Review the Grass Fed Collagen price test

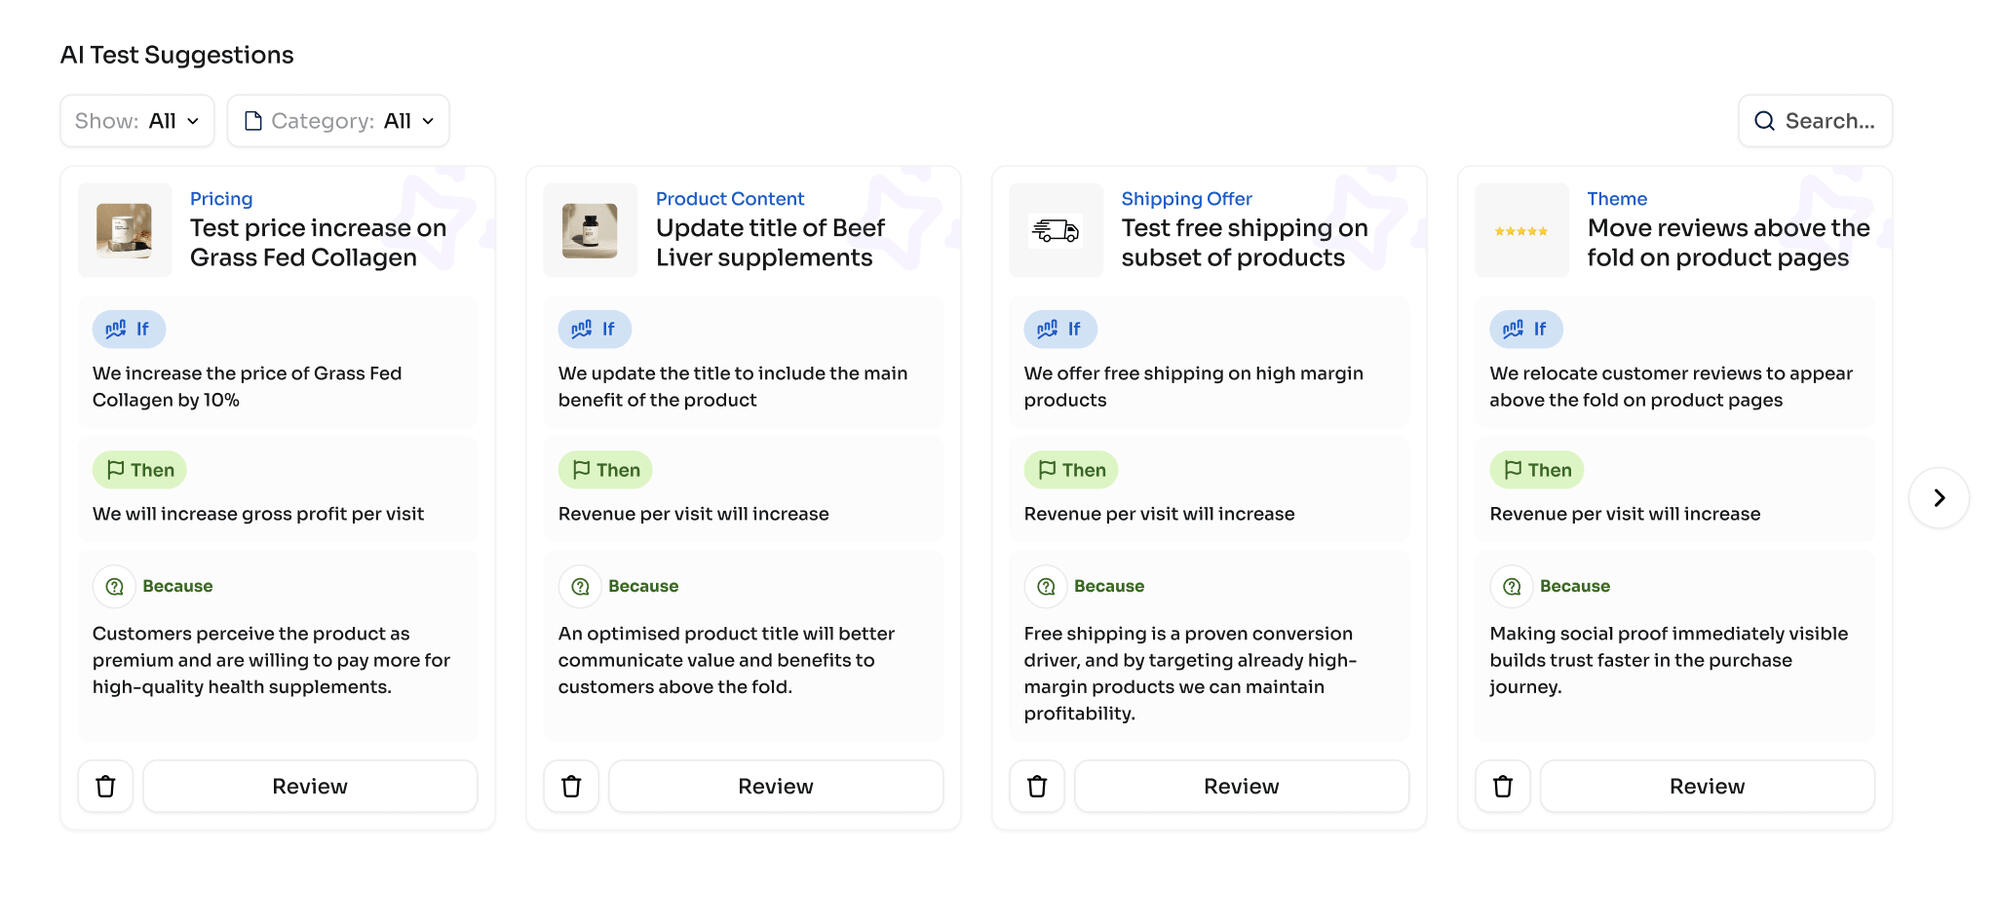click(x=310, y=786)
